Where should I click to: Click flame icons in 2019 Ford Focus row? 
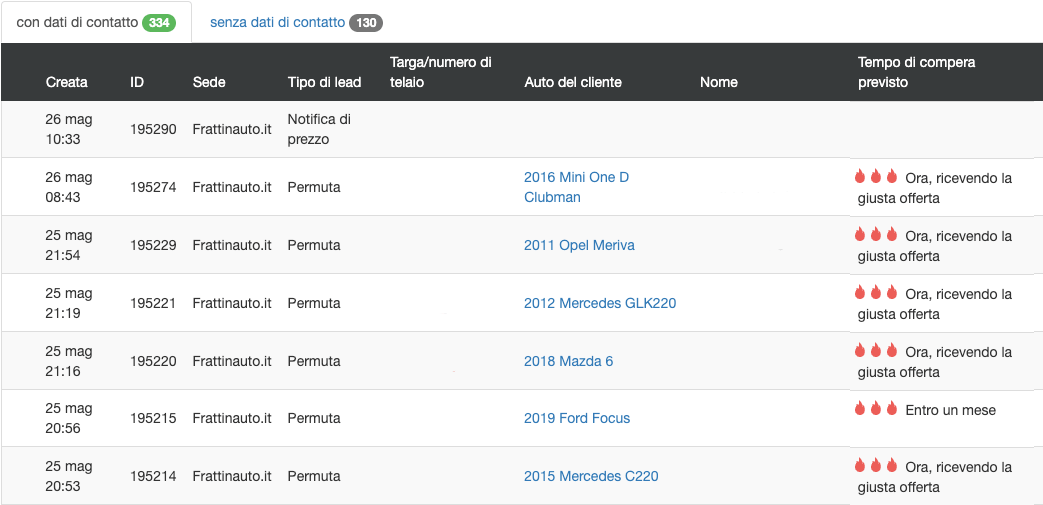(x=876, y=409)
